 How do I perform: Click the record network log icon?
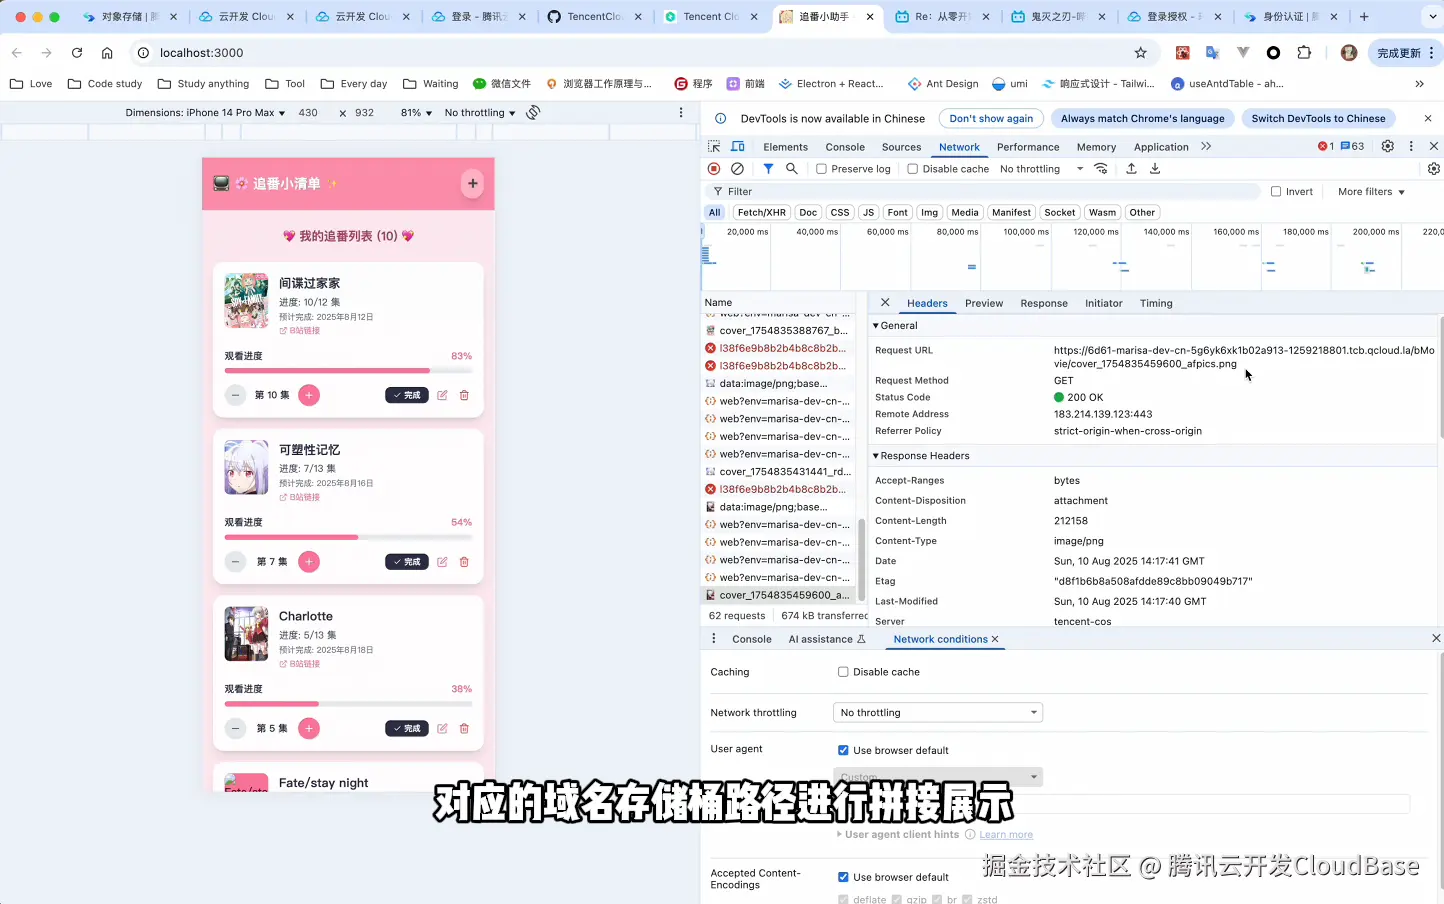pyautogui.click(x=712, y=169)
